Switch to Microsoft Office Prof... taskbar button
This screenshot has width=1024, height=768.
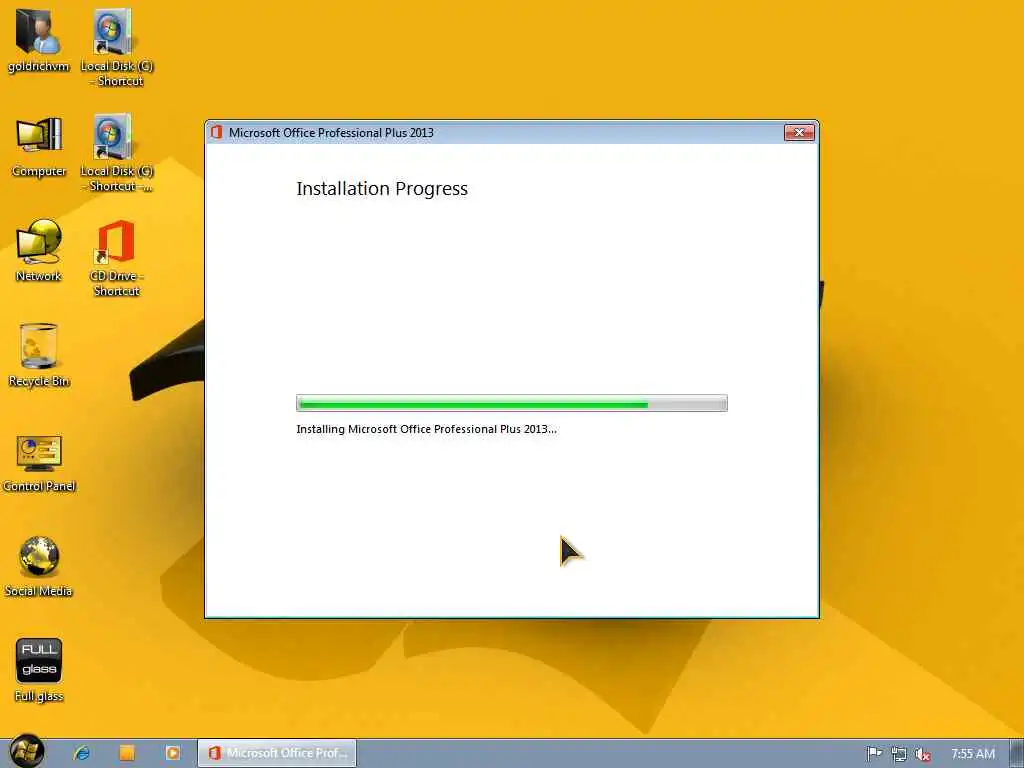pos(277,753)
